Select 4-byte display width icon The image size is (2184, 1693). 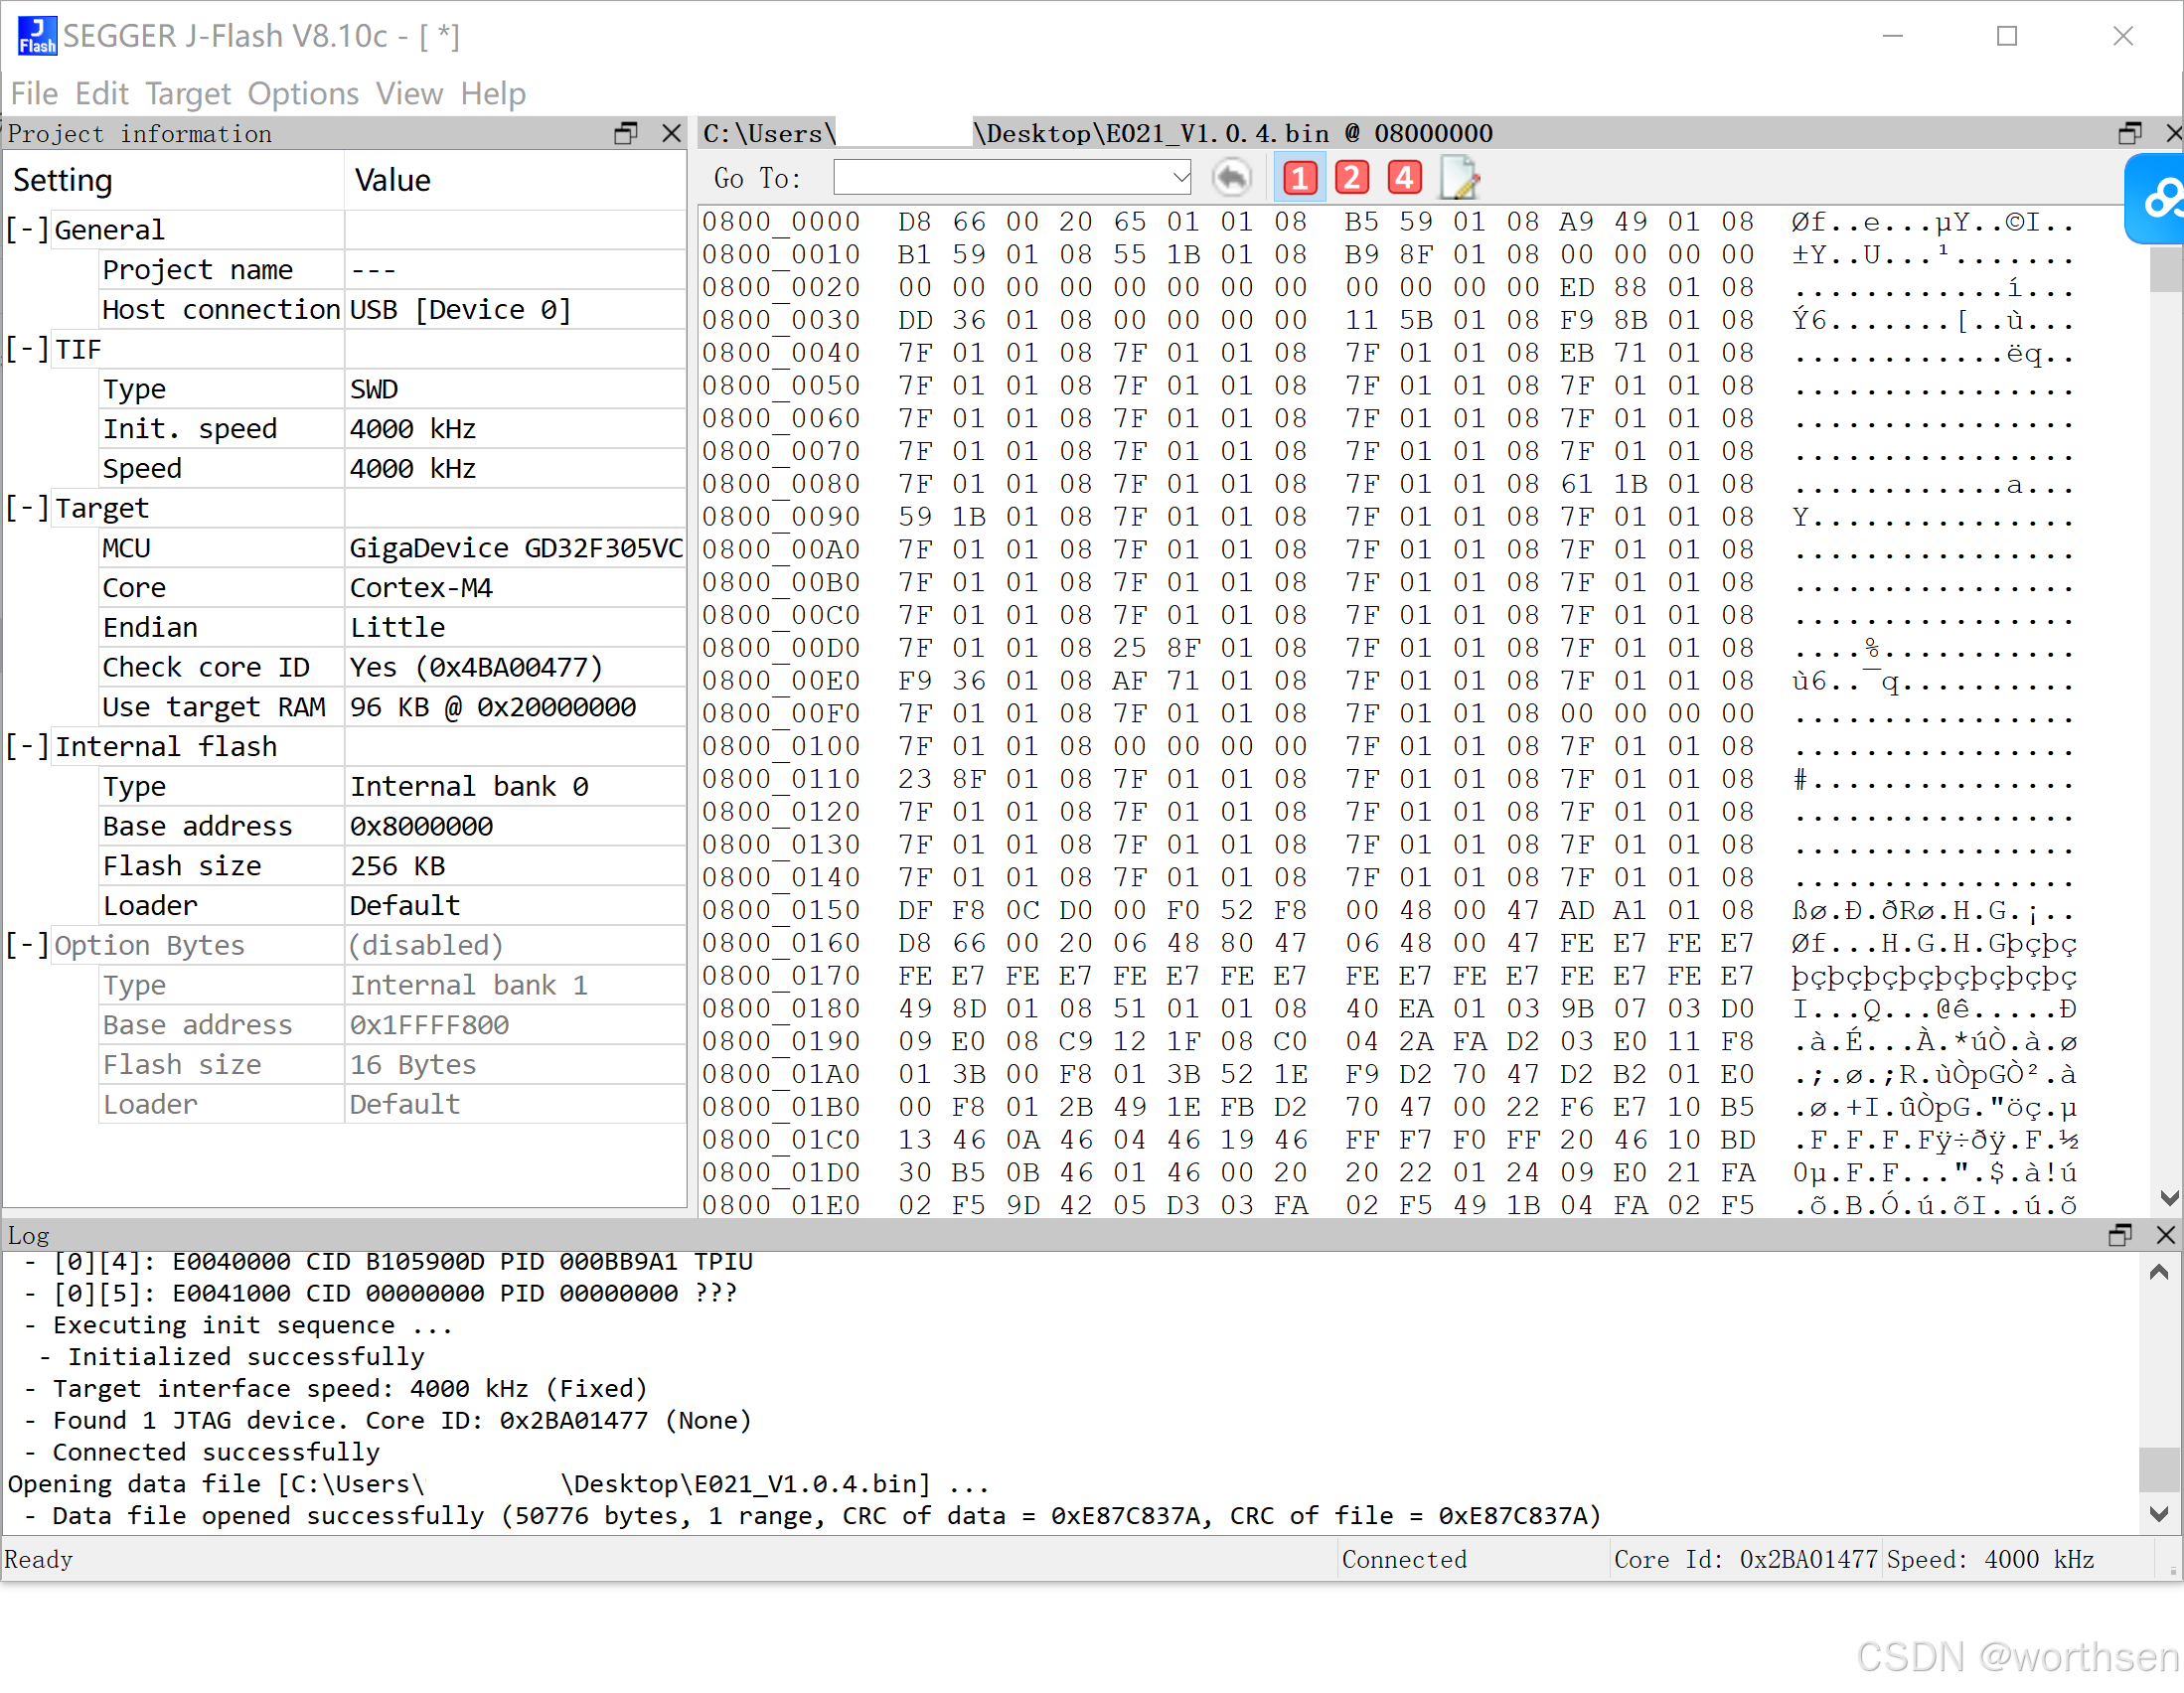[1404, 178]
